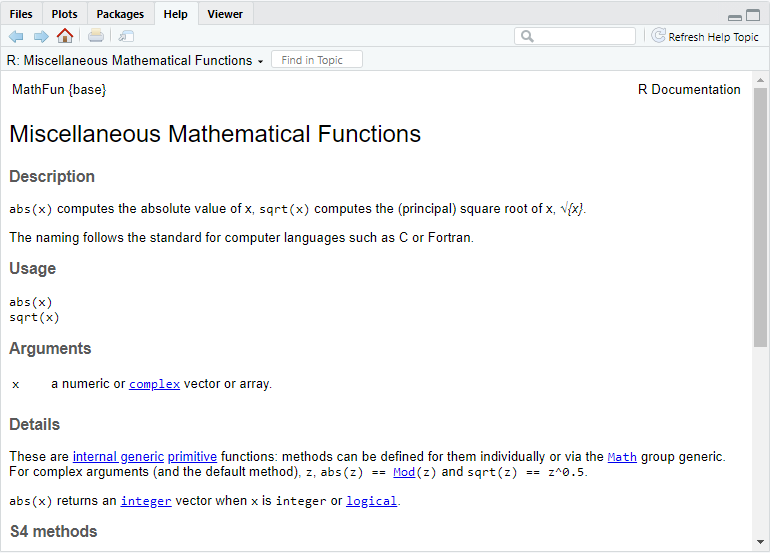This screenshot has width=770, height=553.
Task: Open the Math group generic link
Action: click(621, 457)
